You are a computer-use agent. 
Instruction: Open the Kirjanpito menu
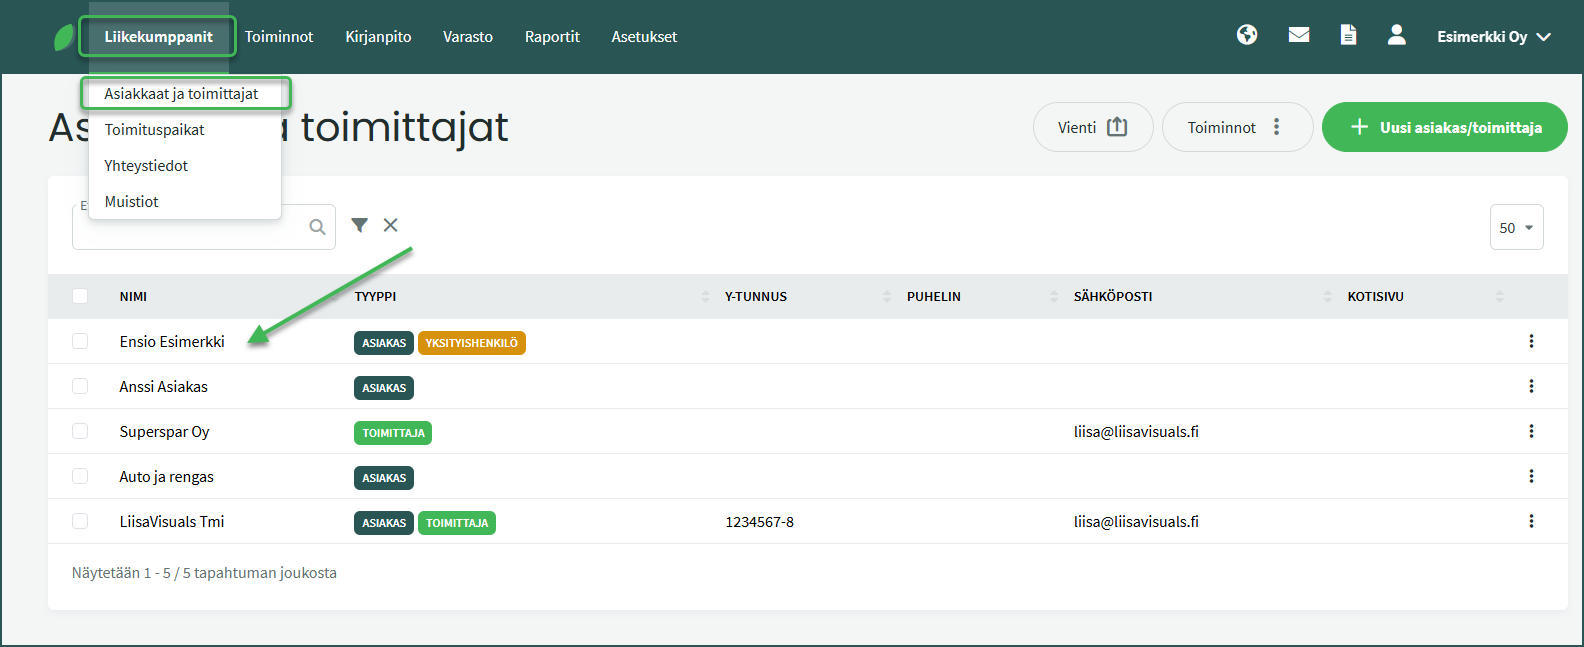pos(378,37)
